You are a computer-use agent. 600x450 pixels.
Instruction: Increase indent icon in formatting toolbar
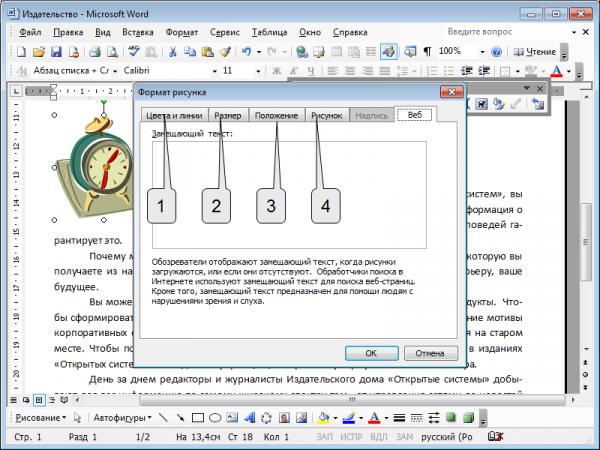484,71
